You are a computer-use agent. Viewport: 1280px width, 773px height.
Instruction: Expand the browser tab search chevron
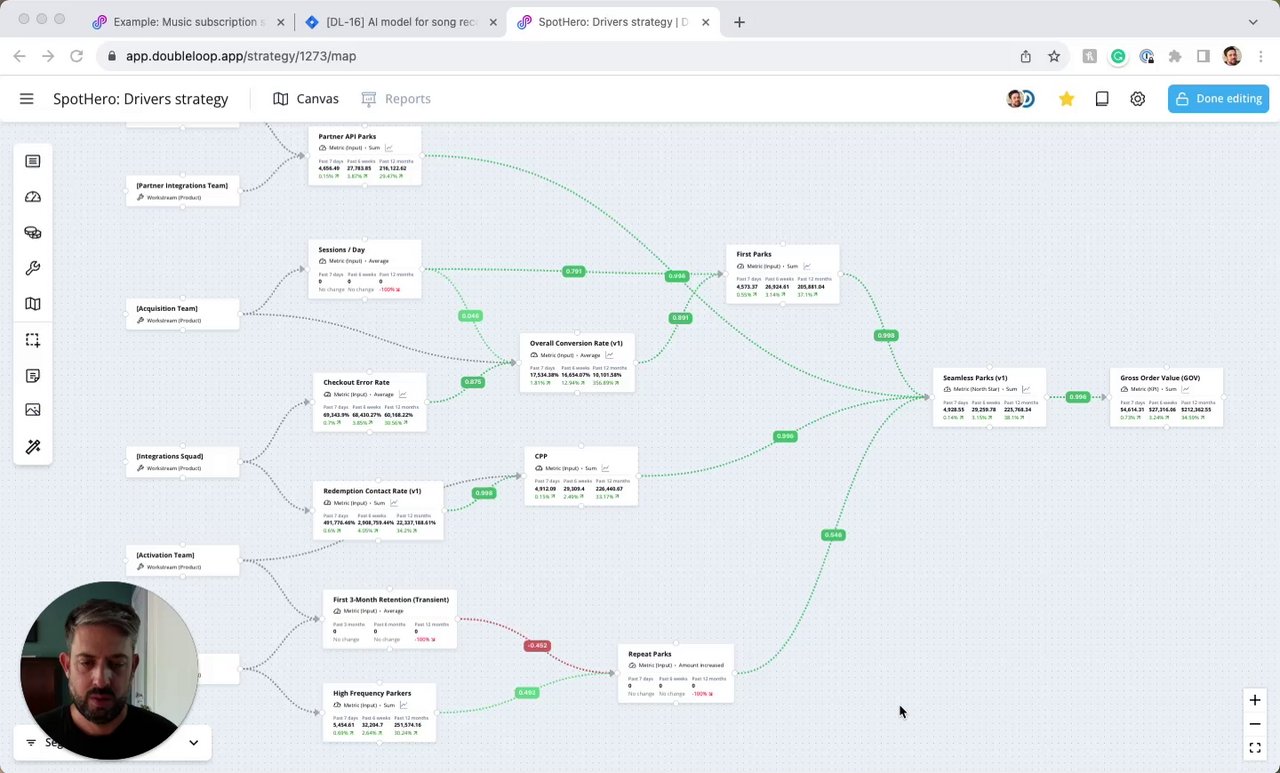(1253, 22)
